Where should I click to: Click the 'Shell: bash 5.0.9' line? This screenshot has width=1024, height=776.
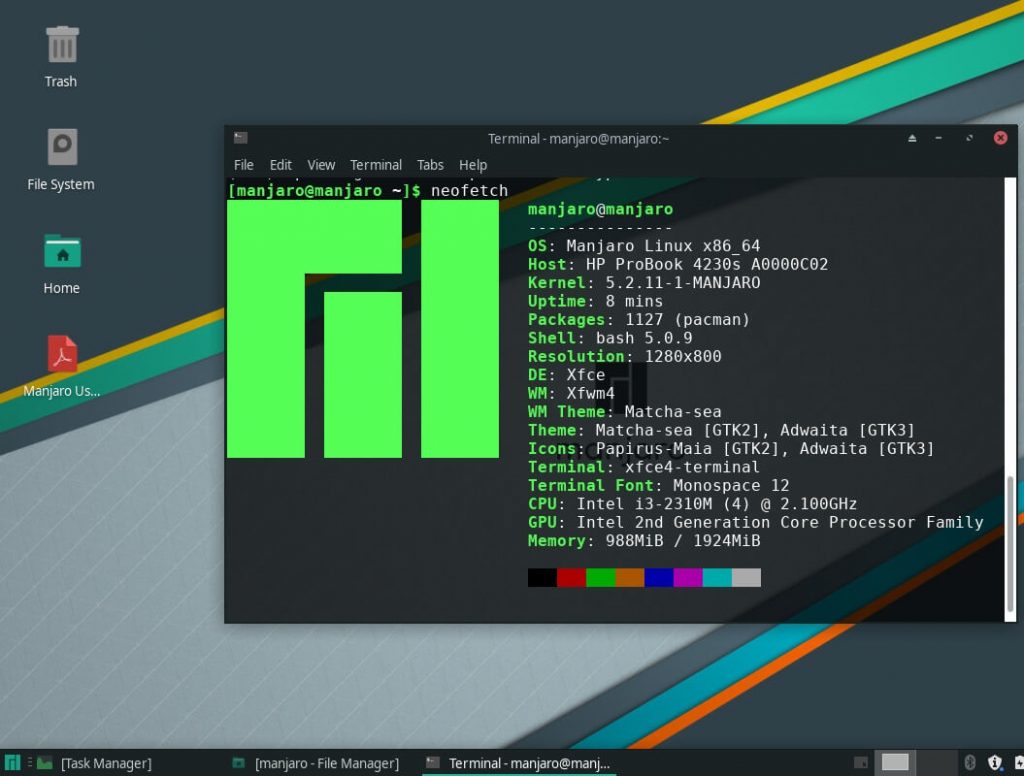pyautogui.click(x=610, y=338)
